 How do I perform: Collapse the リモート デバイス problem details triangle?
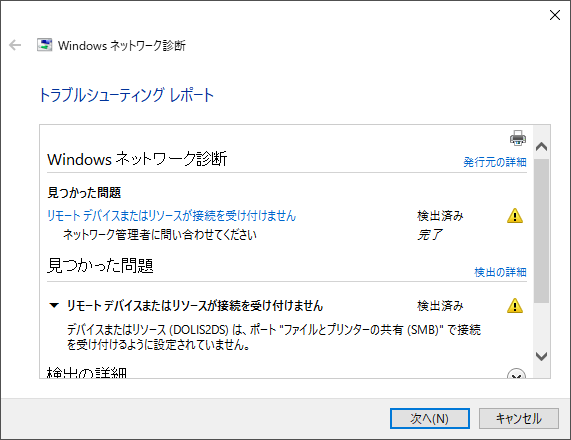(54, 305)
